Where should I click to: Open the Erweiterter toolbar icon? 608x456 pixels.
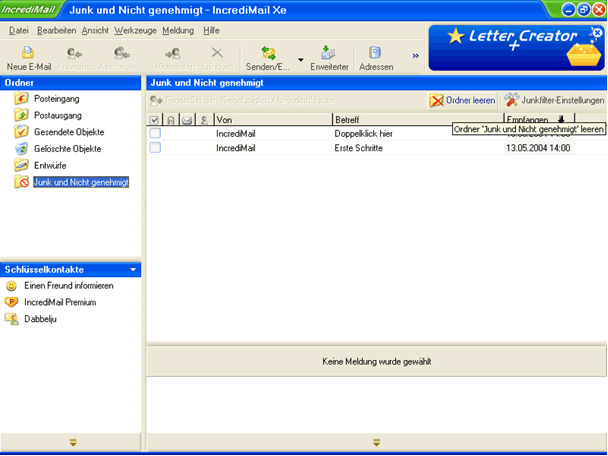pos(328,52)
